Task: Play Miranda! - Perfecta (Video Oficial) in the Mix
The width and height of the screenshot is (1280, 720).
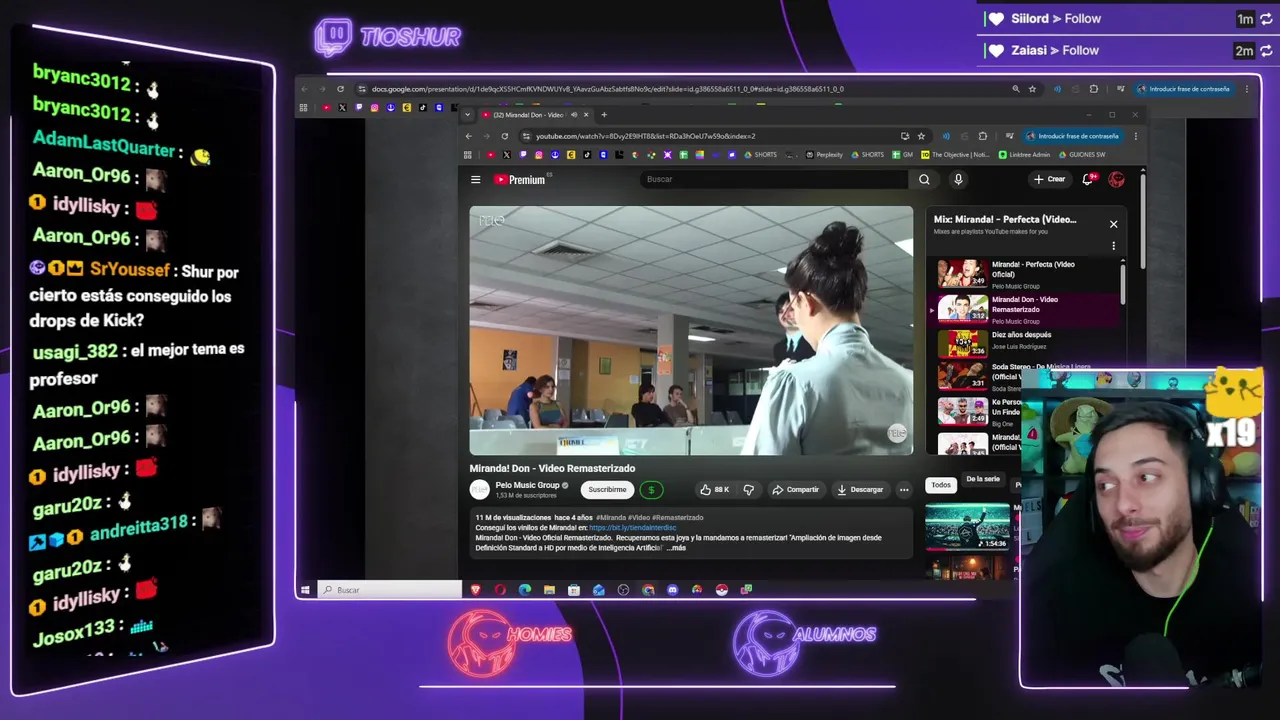Action: [x=1025, y=273]
